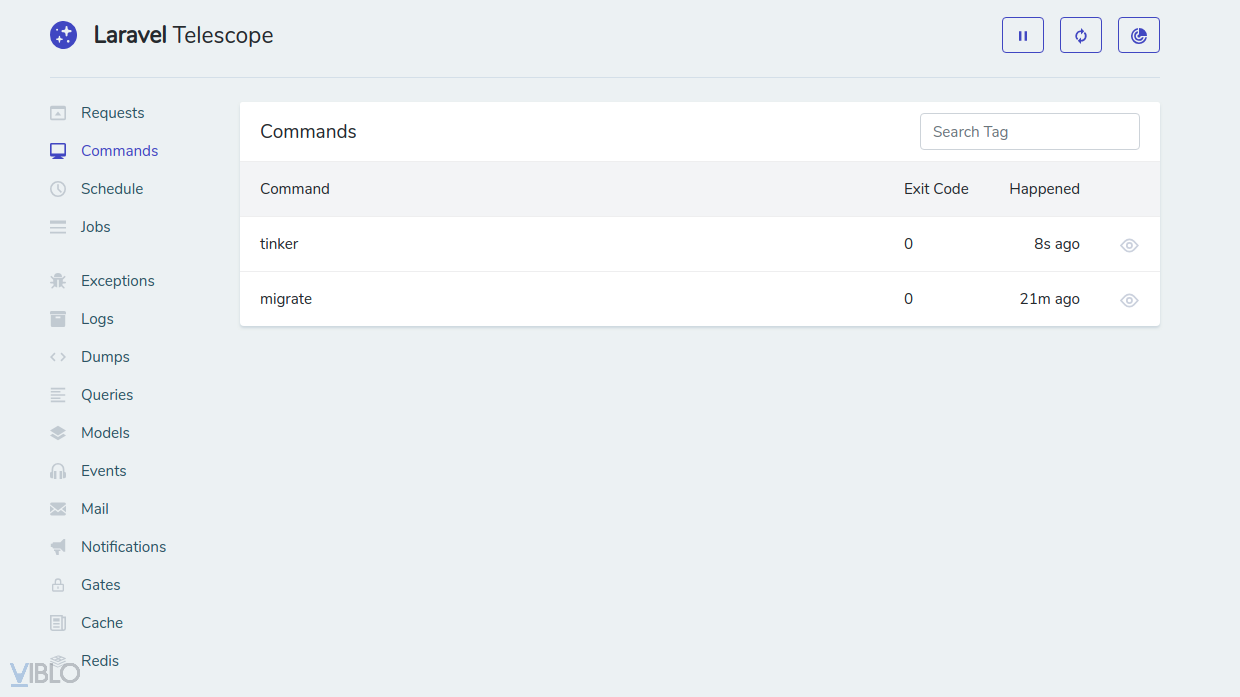Click the Laravel Telescope logo icon
The image size is (1240, 697).
pos(63,35)
